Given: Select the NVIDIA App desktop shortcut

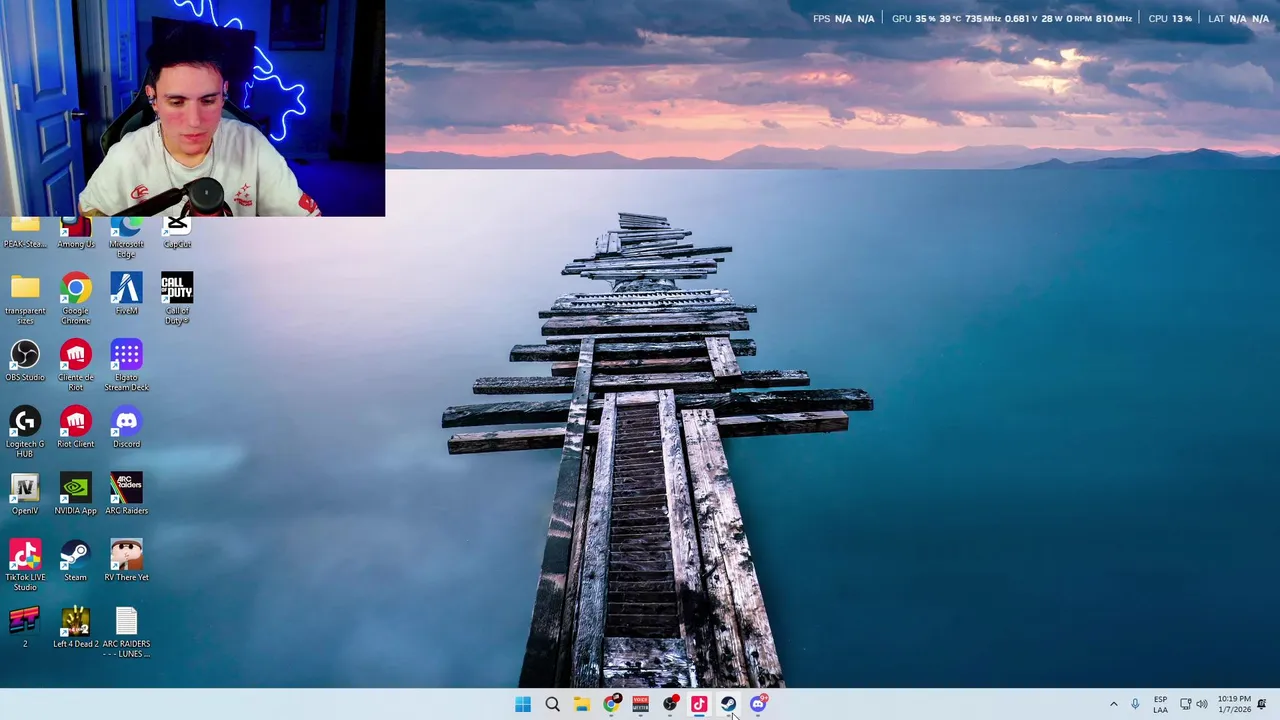Looking at the screenshot, I should click(x=76, y=494).
